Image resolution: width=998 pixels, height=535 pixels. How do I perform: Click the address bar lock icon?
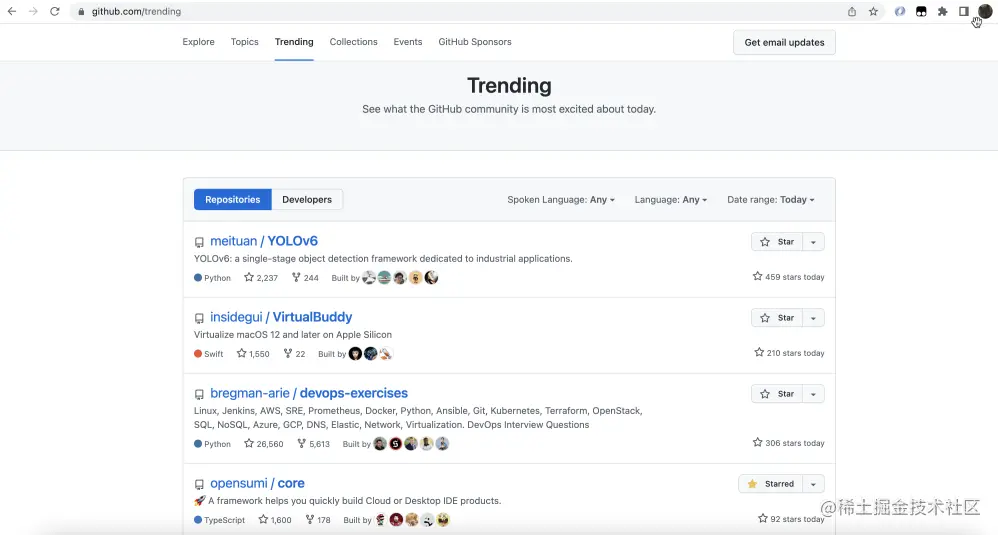pyautogui.click(x=81, y=11)
